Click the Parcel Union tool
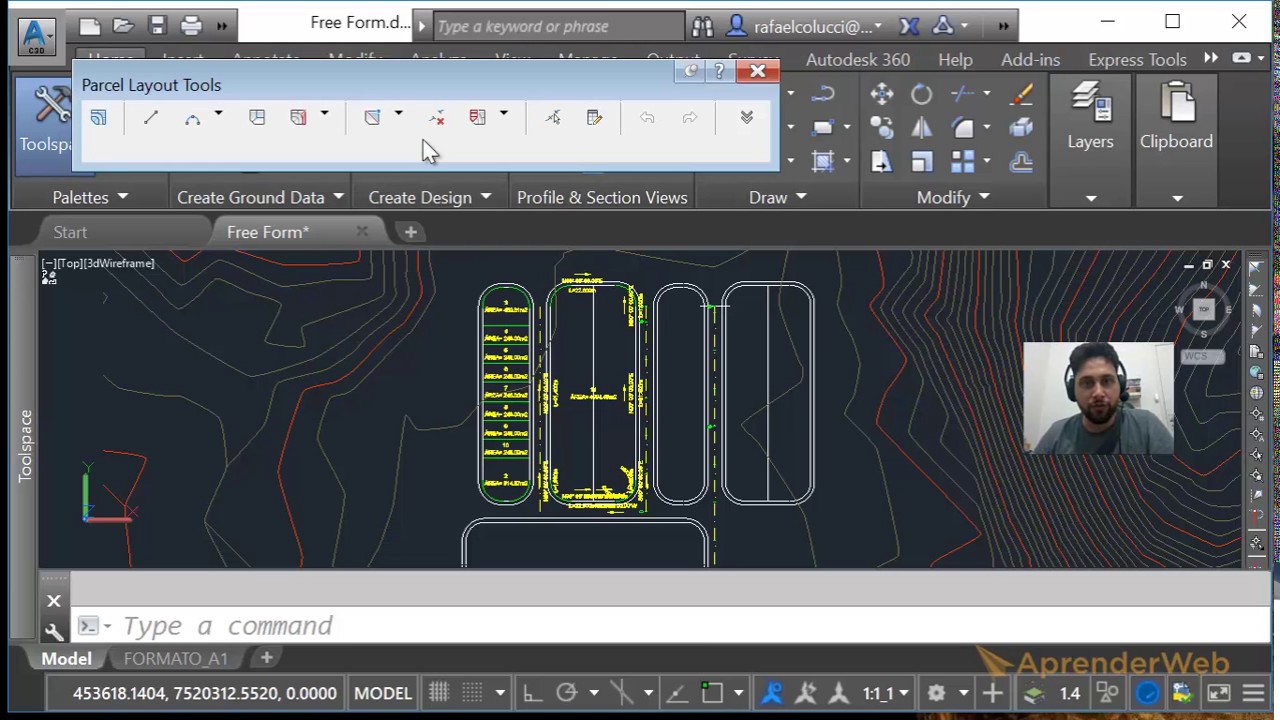The height and width of the screenshot is (720, 1280). point(478,118)
